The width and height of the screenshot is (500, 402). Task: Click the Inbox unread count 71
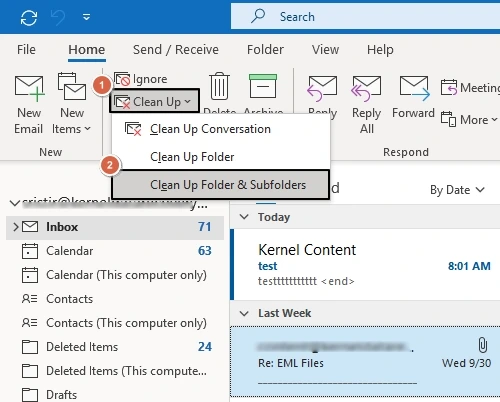pyautogui.click(x=205, y=227)
